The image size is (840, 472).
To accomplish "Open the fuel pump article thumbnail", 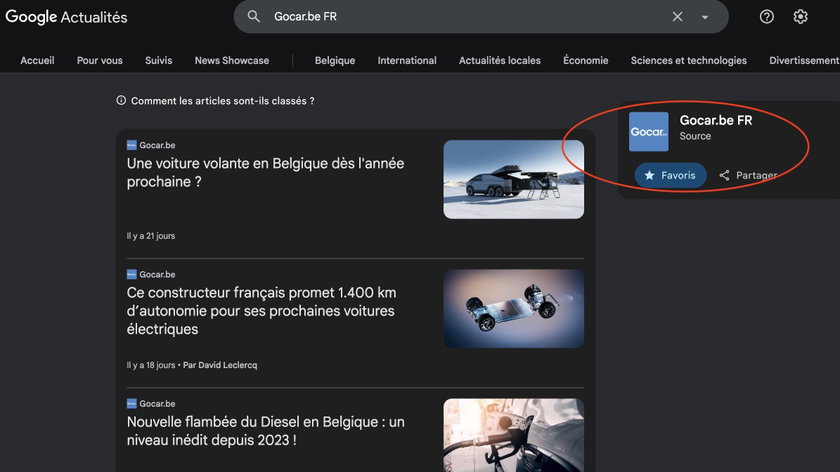I will click(513, 435).
